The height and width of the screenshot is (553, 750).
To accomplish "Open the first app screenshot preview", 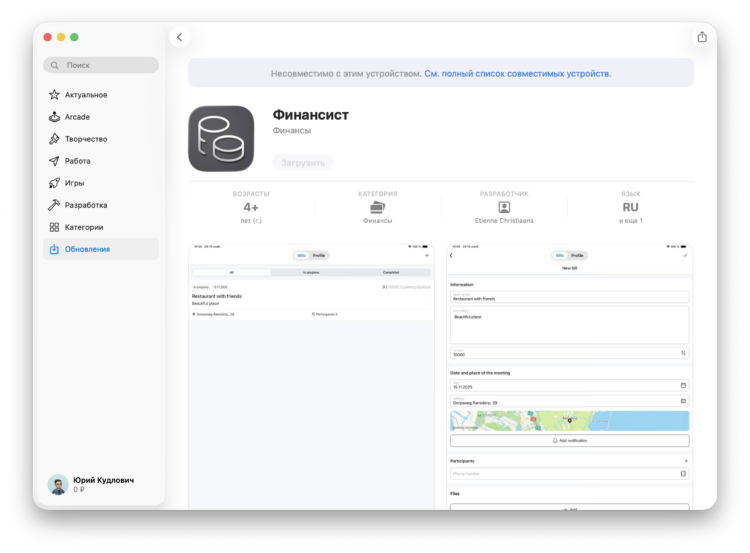I will click(312, 375).
